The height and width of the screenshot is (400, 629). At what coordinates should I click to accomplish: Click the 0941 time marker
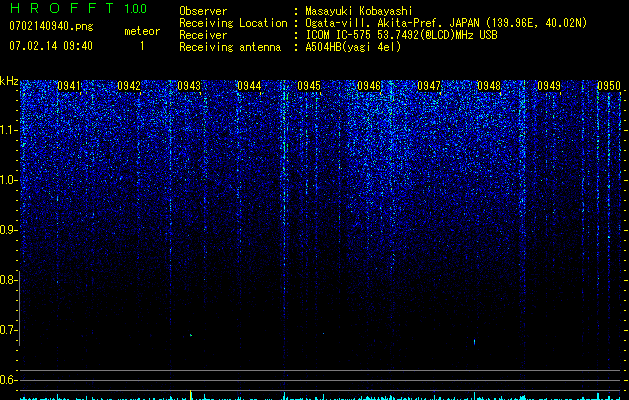69,86
